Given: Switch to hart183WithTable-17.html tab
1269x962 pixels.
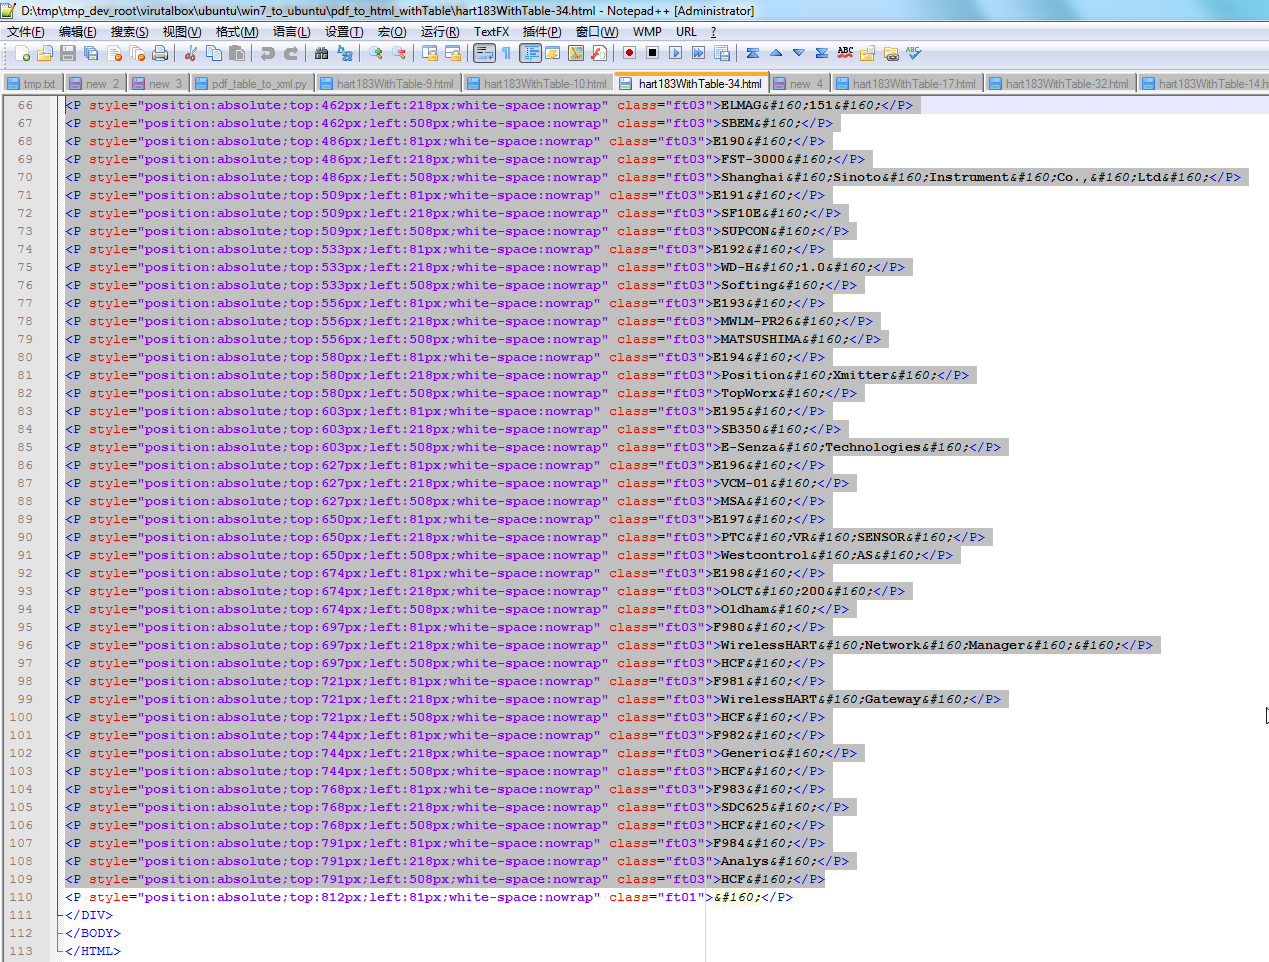Looking at the screenshot, I should [907, 83].
